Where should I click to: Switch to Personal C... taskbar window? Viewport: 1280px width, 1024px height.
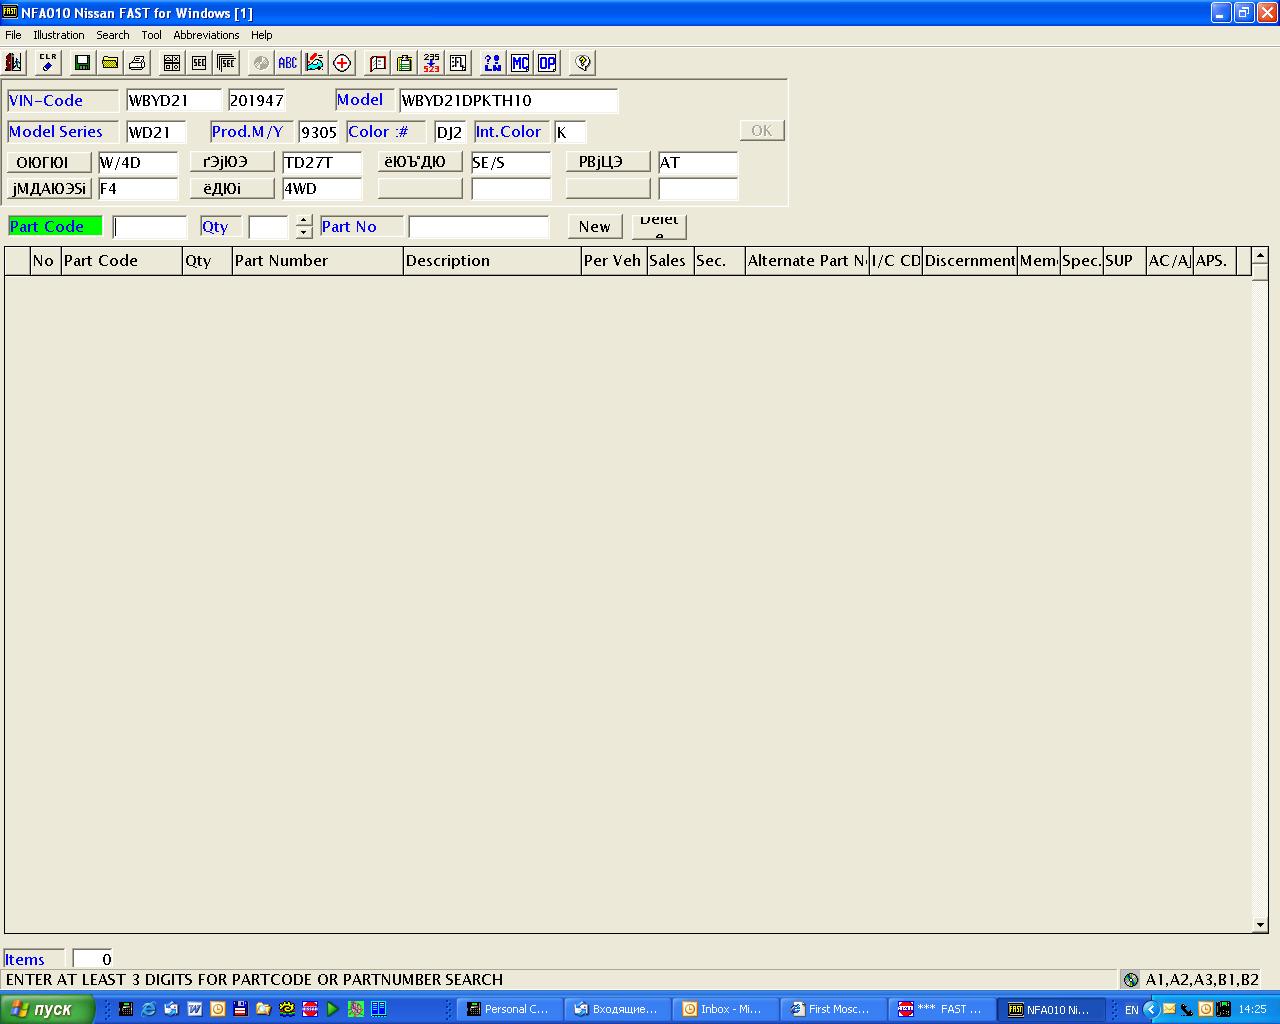[509, 1009]
